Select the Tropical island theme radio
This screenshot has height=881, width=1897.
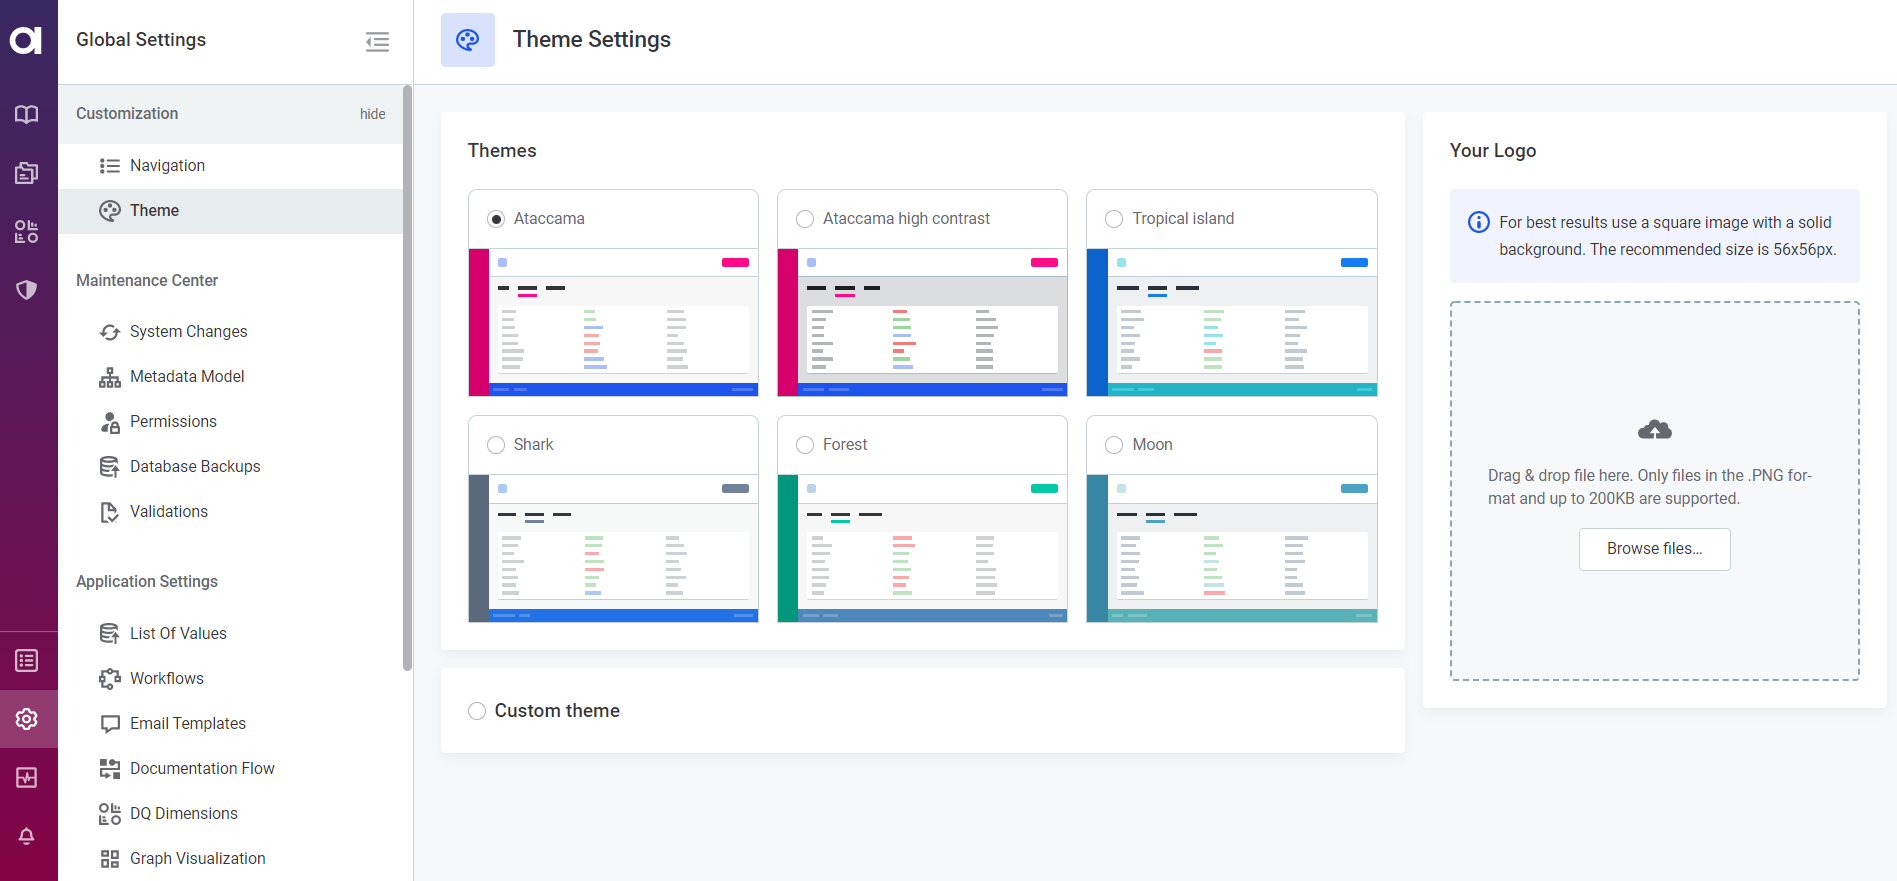coord(1114,219)
